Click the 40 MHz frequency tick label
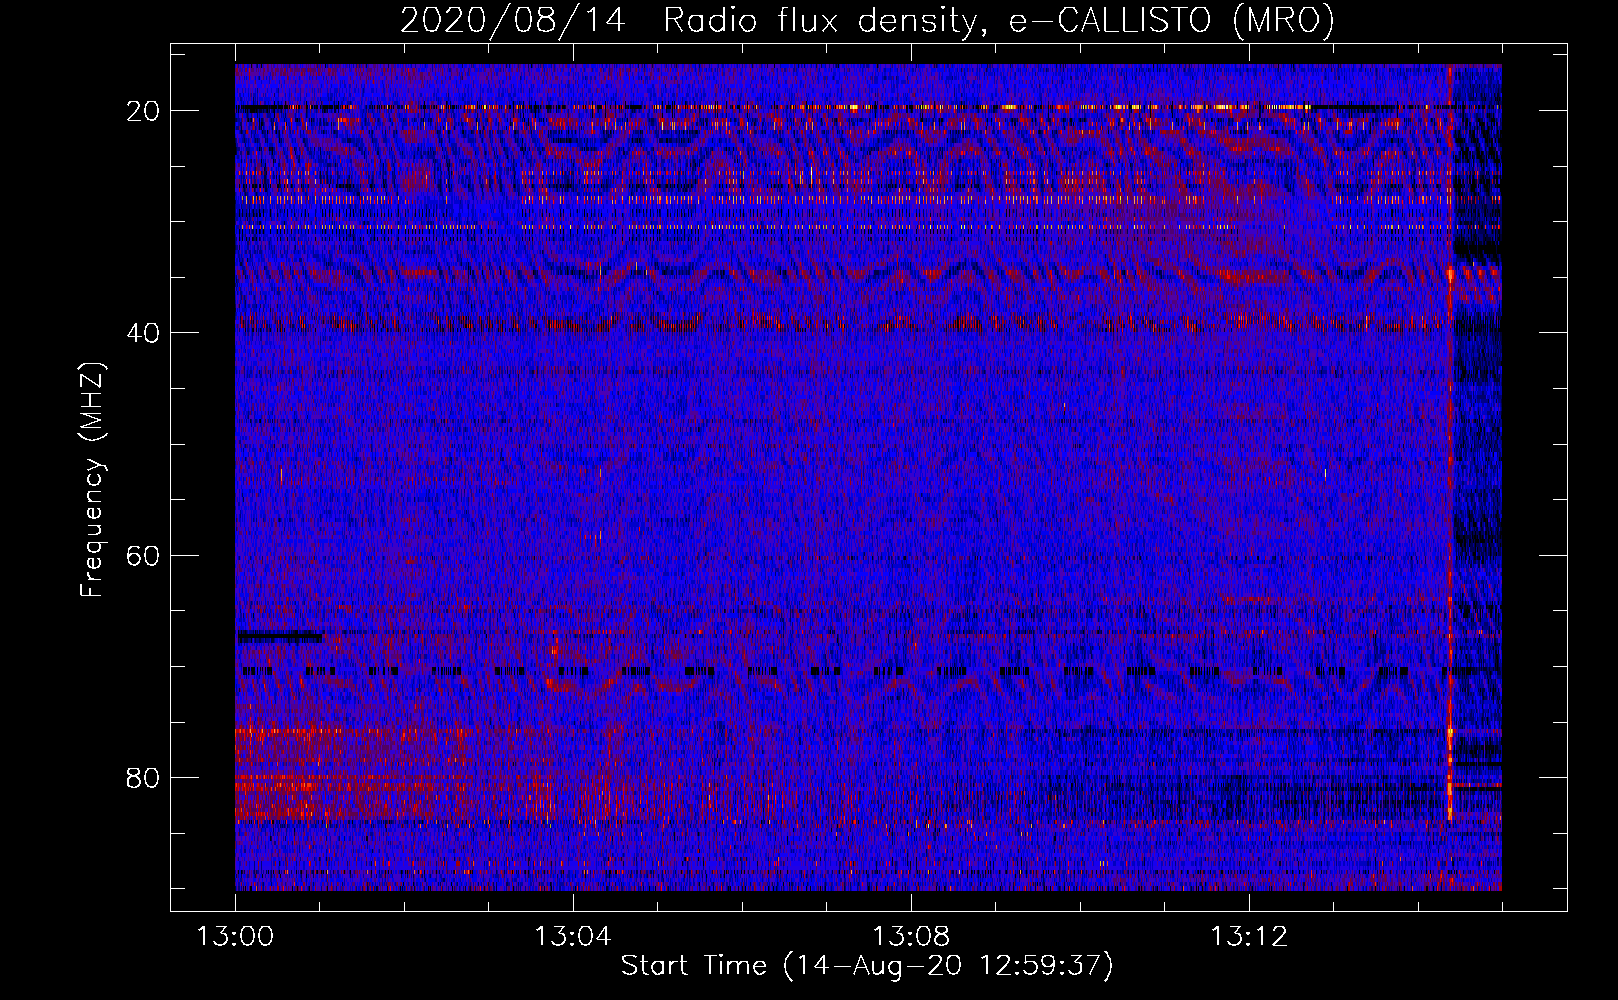The height and width of the screenshot is (1000, 1618). click(144, 333)
